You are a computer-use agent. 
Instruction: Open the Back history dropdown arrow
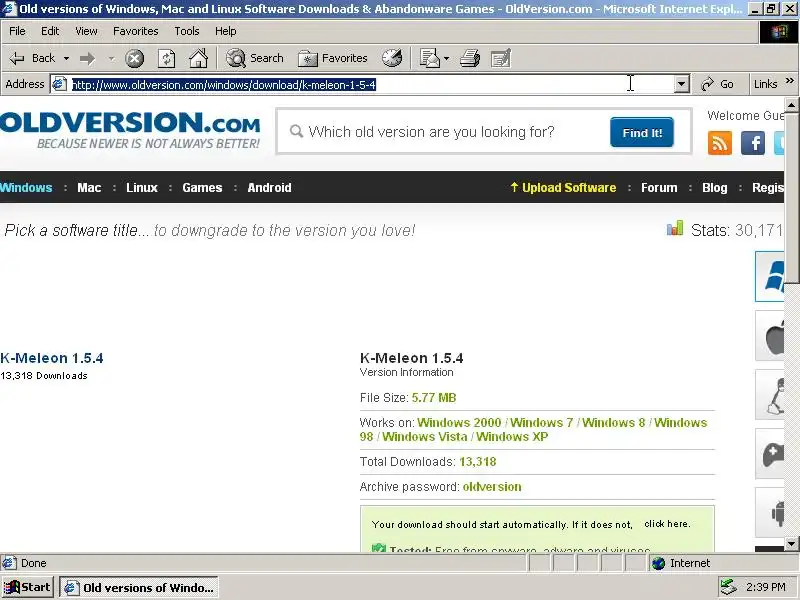coord(66,59)
